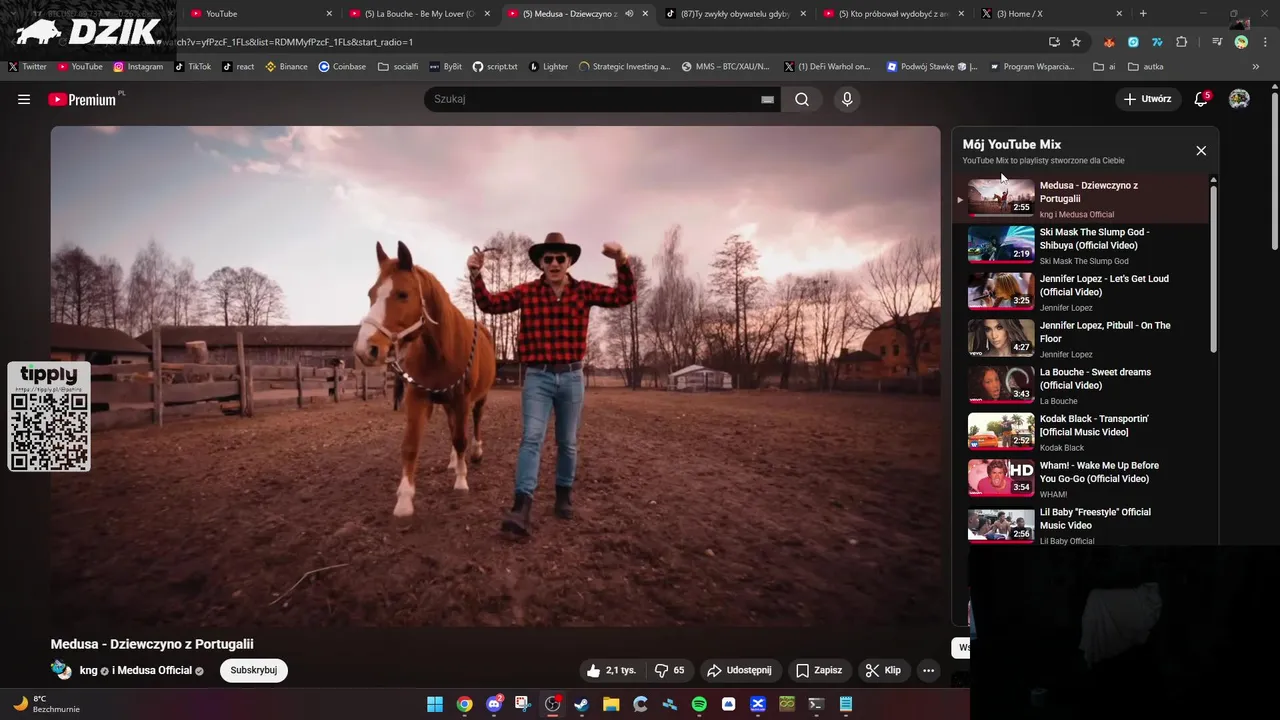Open the Binance bookmark
Viewport: 1280px width, 720px height.
tap(286, 67)
